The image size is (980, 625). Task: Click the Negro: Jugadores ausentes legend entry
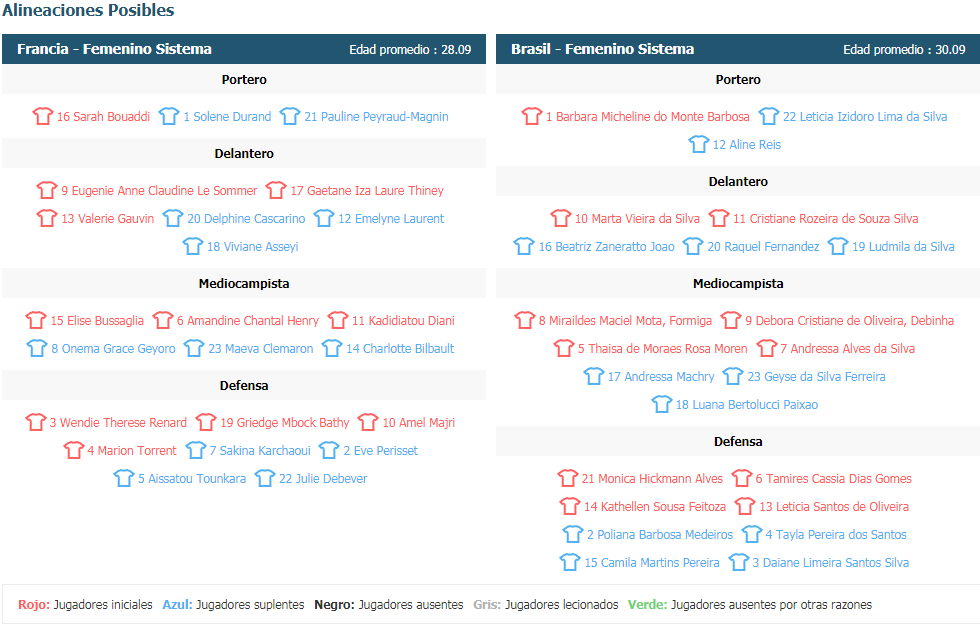[x=389, y=604]
